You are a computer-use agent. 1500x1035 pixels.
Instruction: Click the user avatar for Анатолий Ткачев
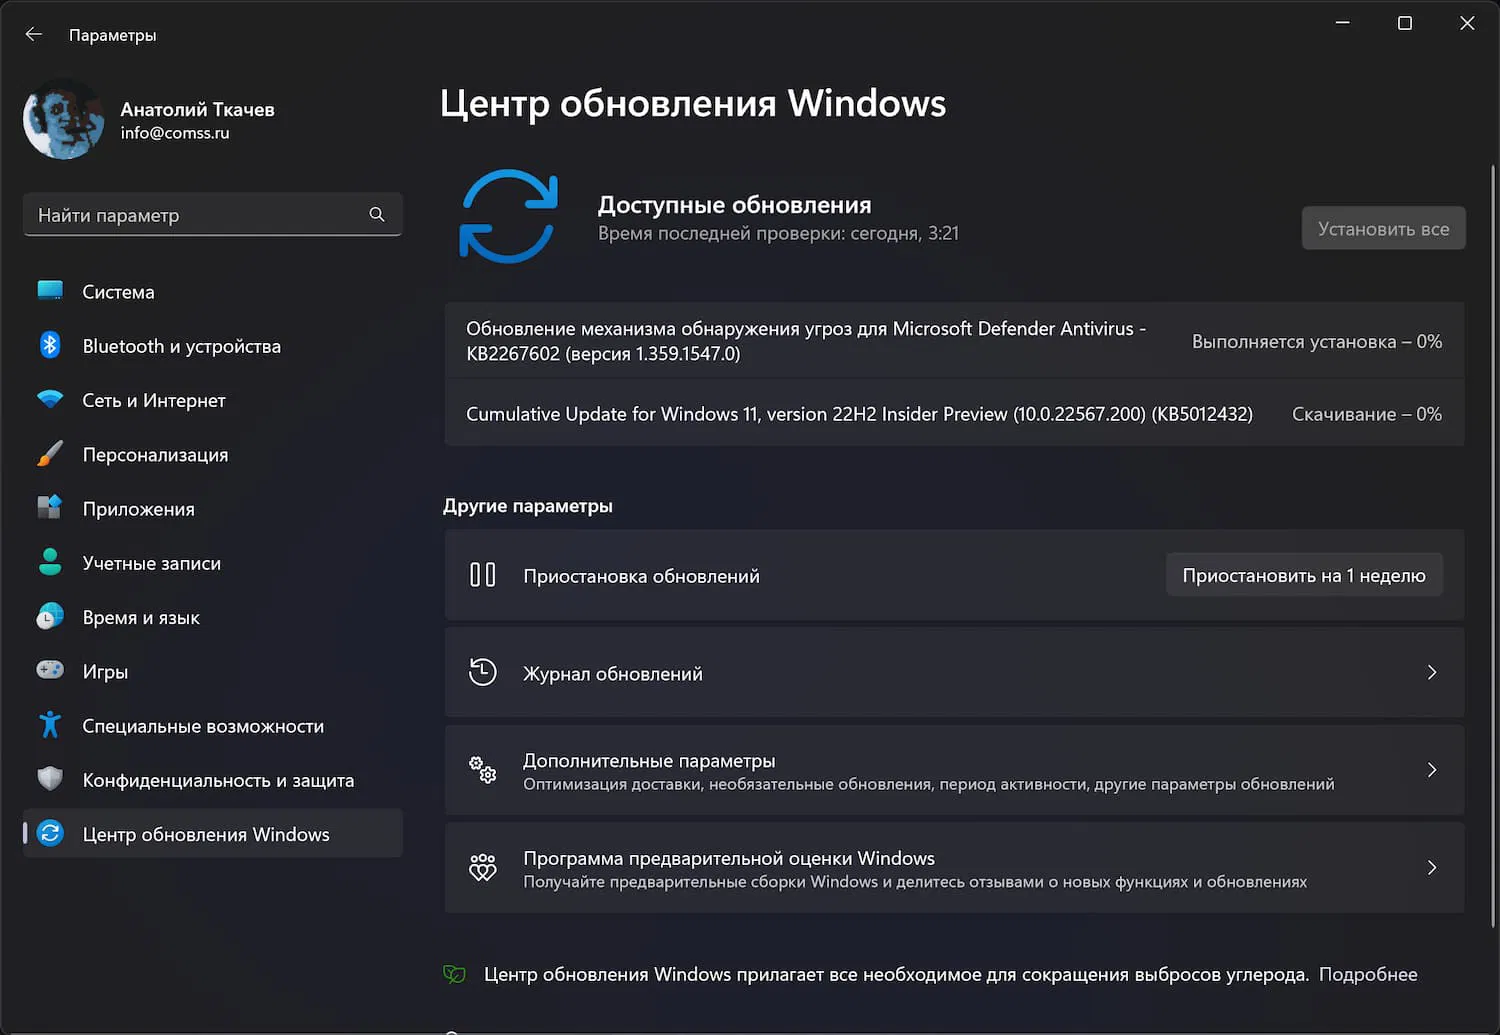63,118
